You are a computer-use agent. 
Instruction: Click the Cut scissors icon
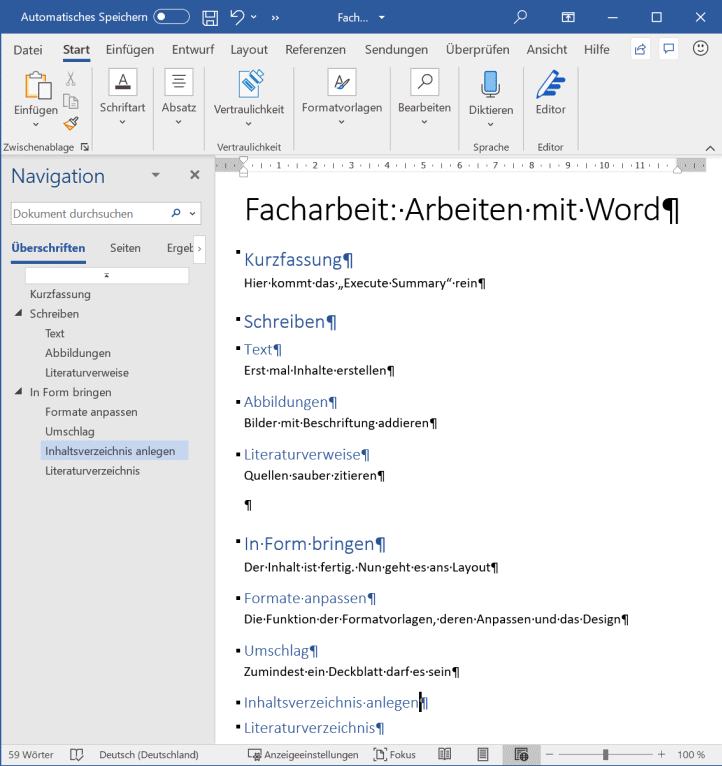tap(71, 79)
